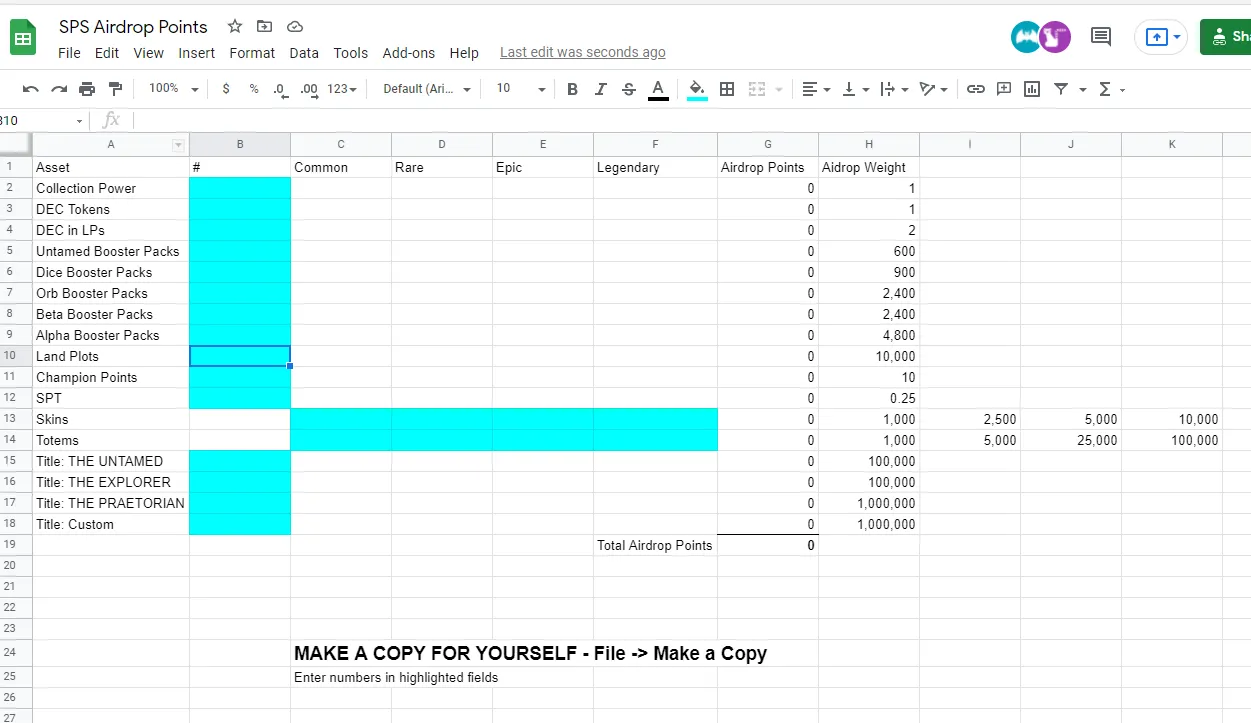Open the zoom 100% dropdown
Screen dimensions: 1251x723
(173, 89)
